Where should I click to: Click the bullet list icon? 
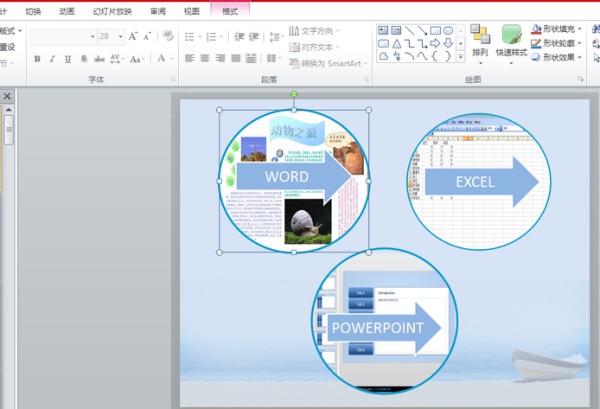coord(190,36)
